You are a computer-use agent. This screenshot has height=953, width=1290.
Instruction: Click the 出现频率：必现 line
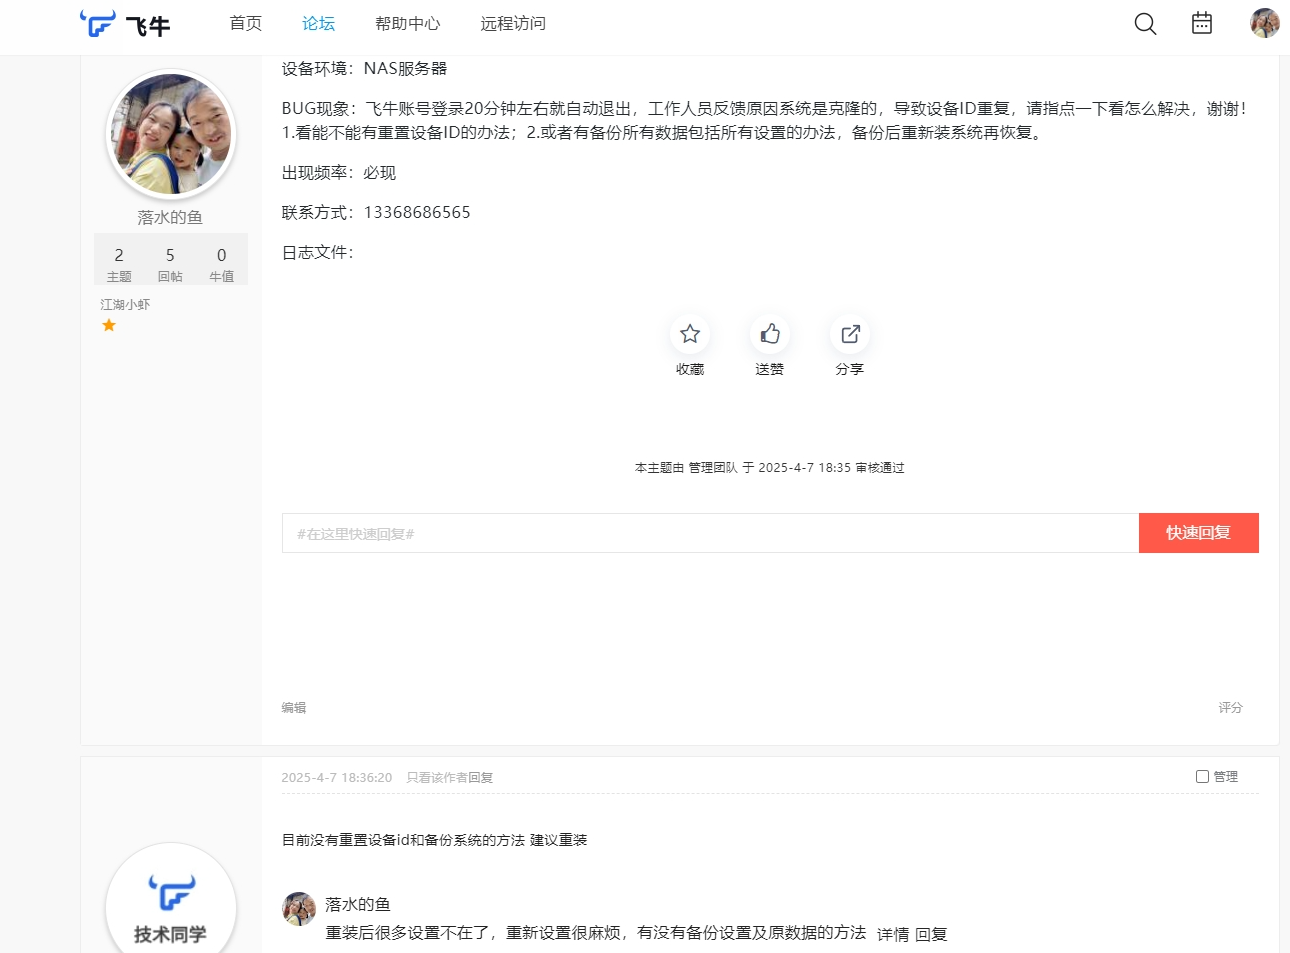(x=339, y=172)
